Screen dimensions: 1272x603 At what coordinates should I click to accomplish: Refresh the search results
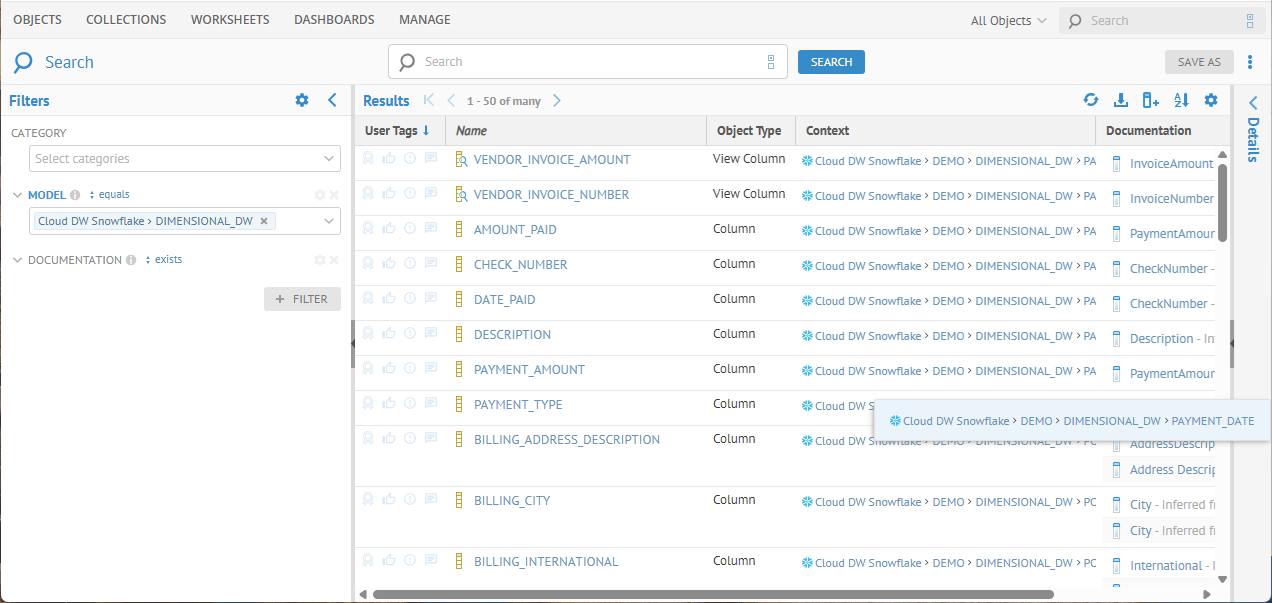1091,100
